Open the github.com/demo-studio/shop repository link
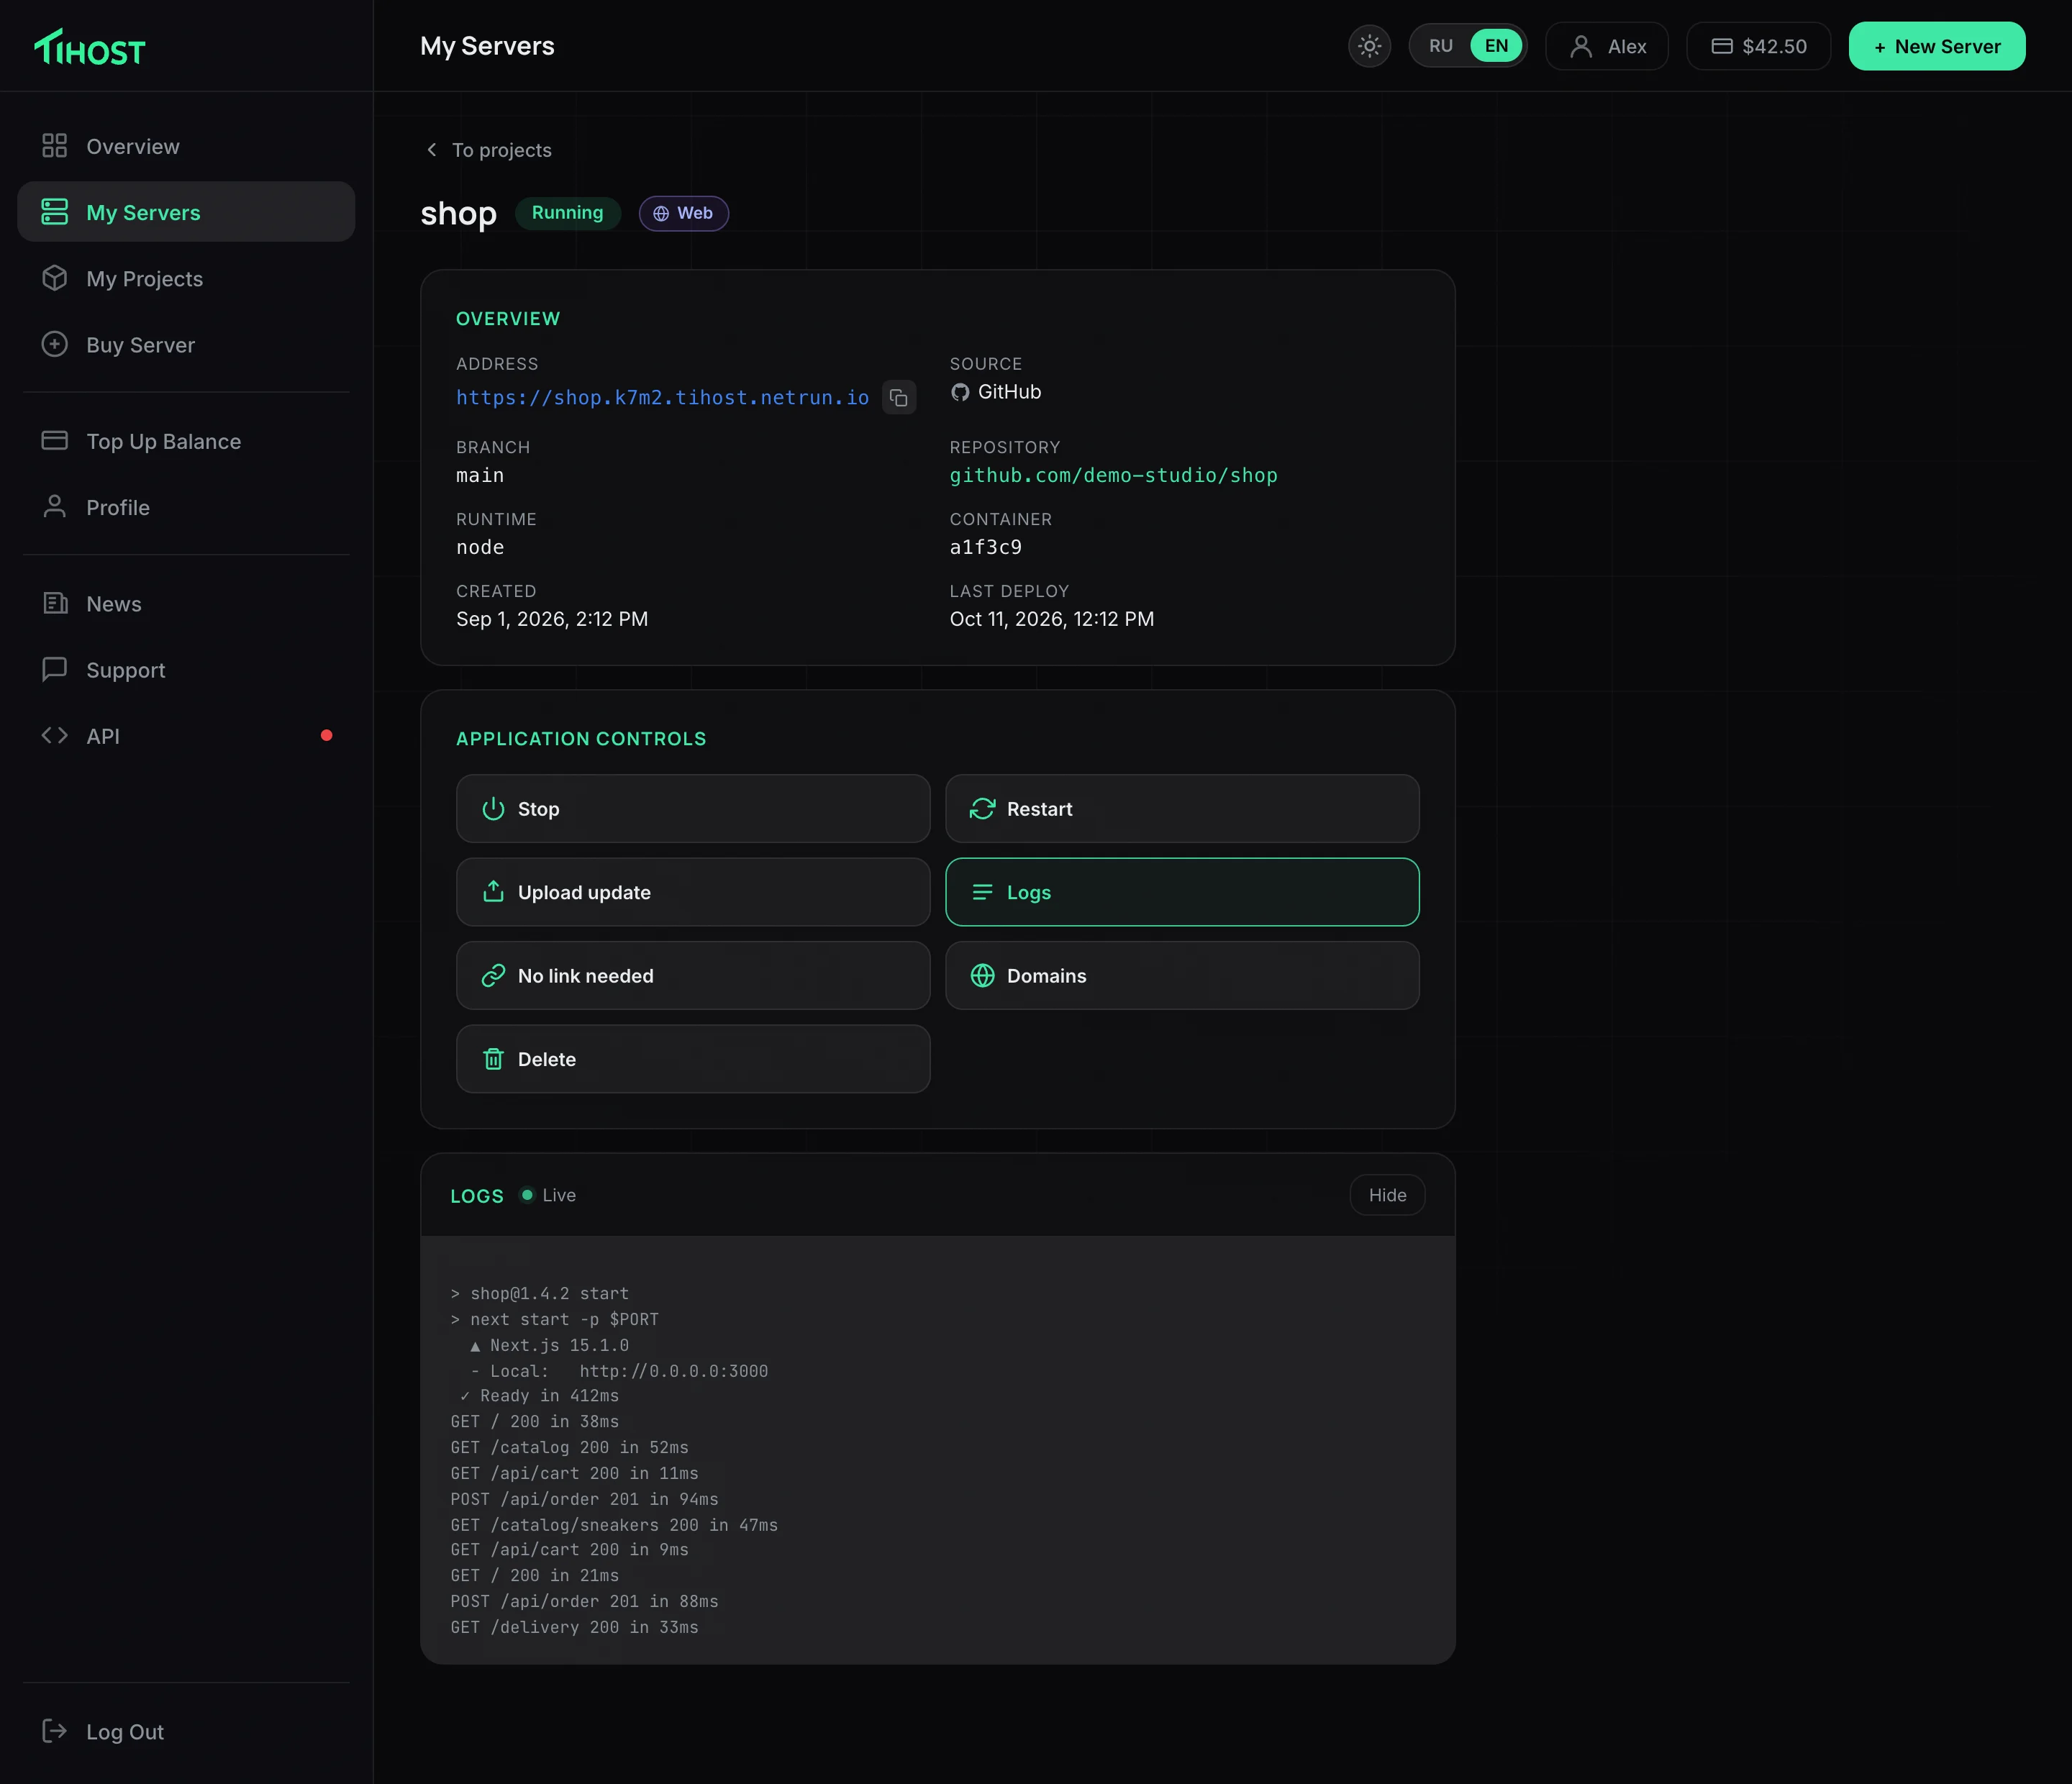 point(1113,475)
